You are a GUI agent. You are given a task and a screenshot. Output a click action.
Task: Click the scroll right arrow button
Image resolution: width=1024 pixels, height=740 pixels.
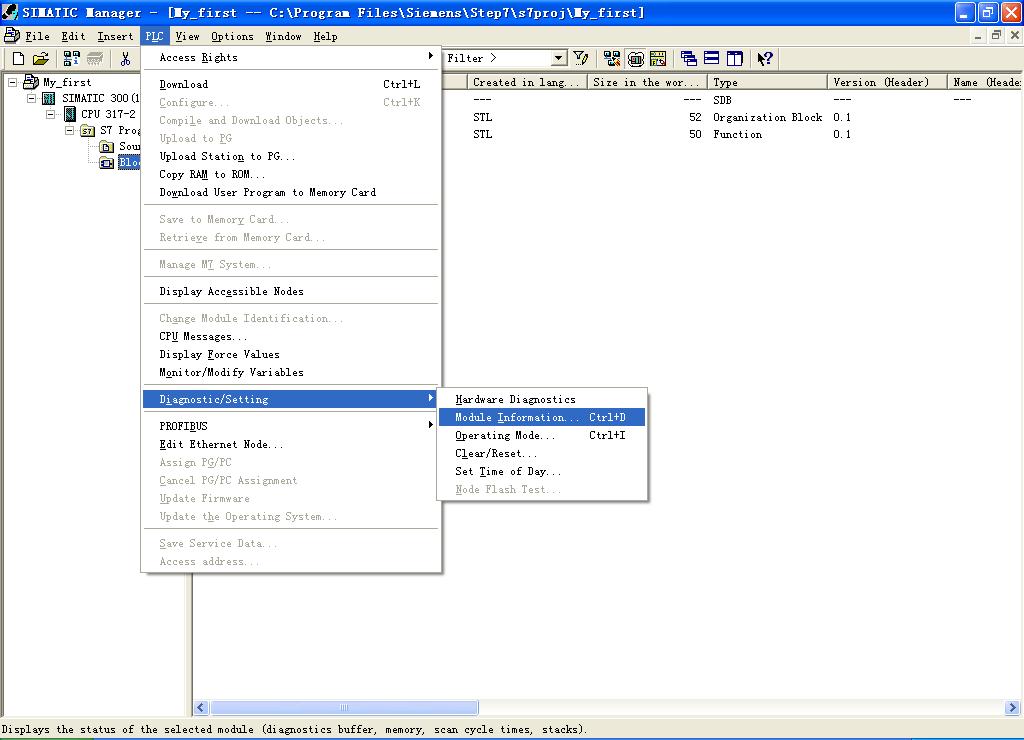1012,707
